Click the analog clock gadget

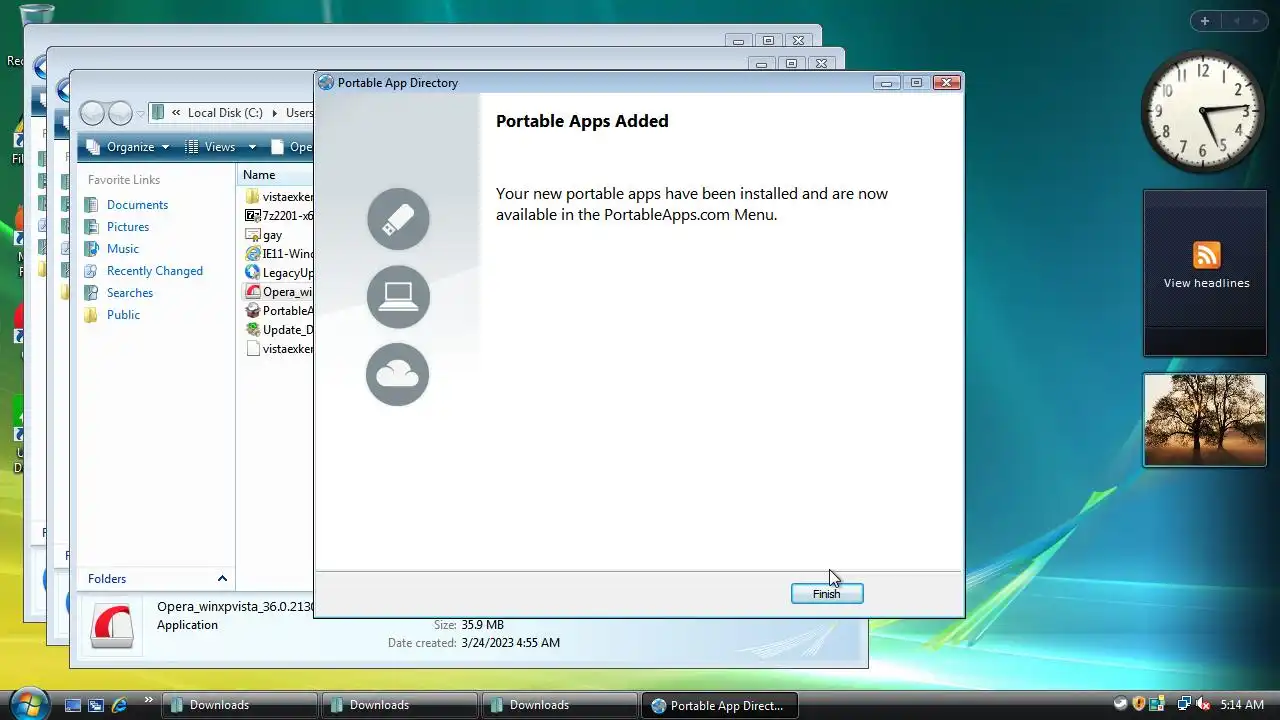coord(1203,110)
